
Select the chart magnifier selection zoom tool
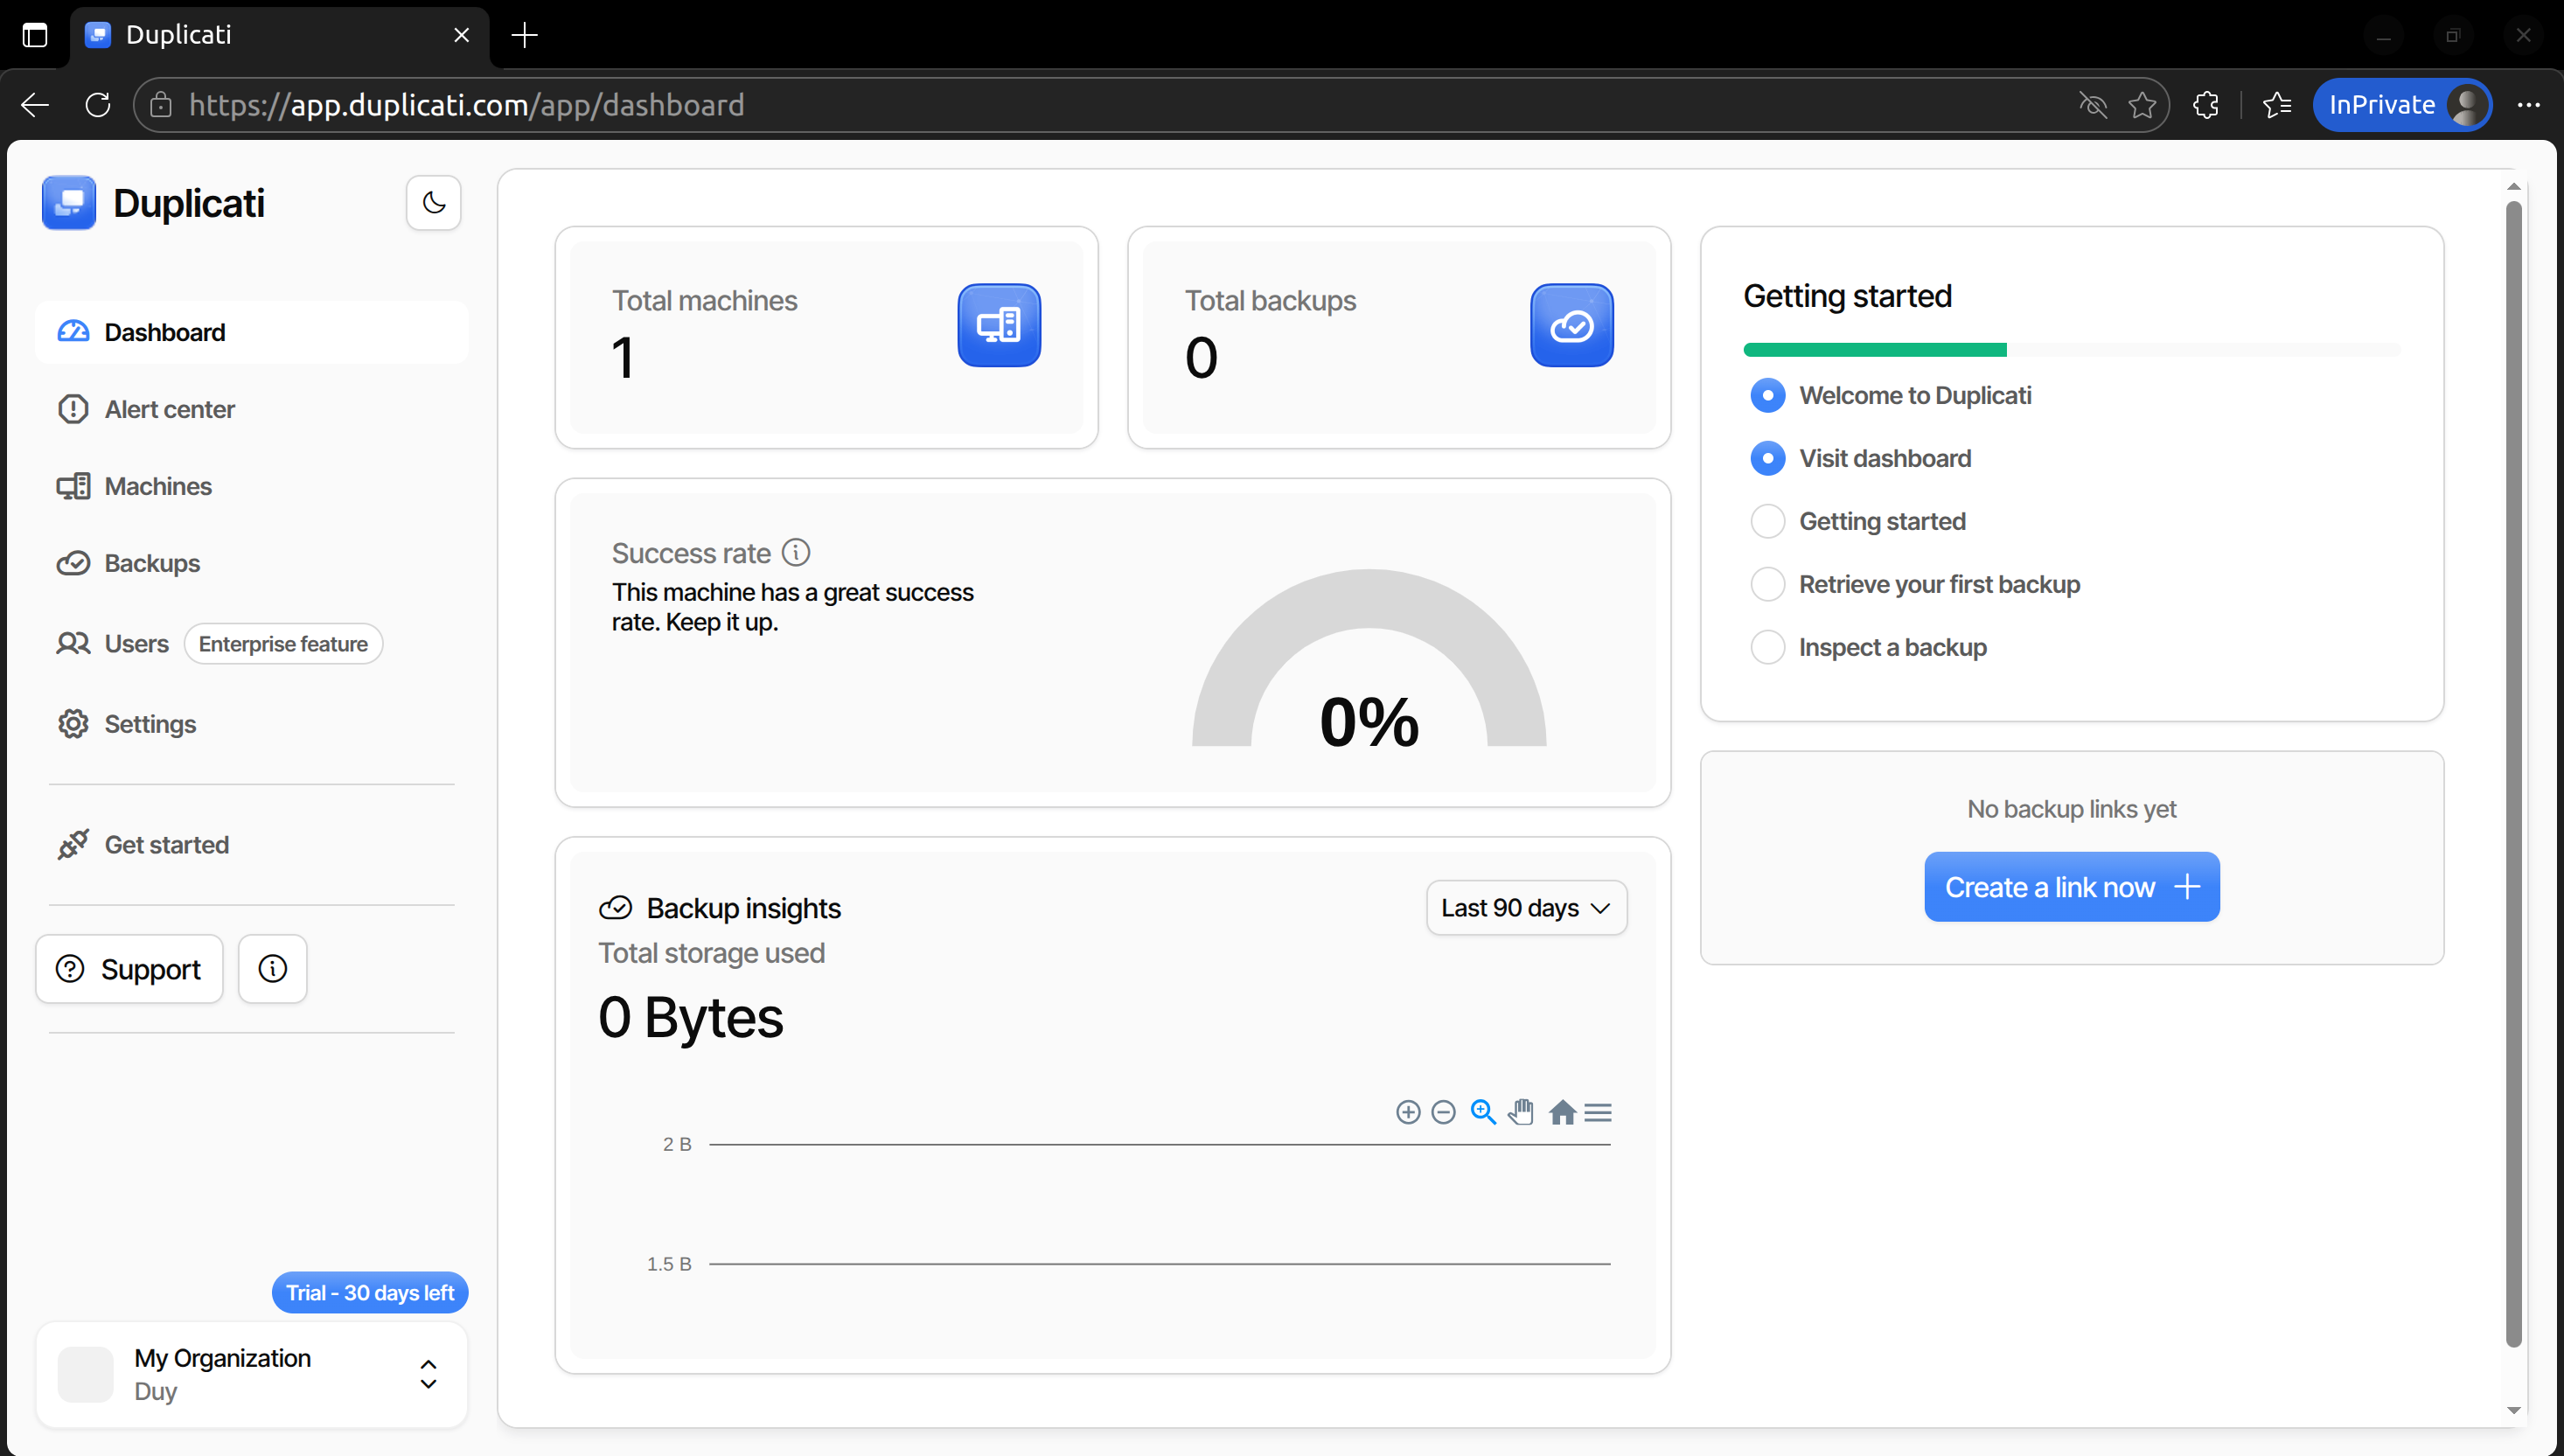(1483, 1112)
